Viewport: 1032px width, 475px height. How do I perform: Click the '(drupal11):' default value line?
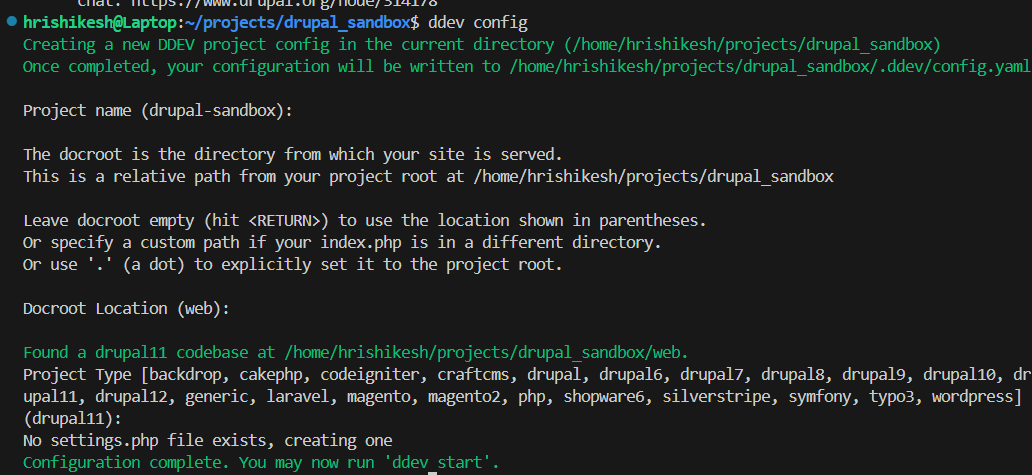click(x=72, y=418)
